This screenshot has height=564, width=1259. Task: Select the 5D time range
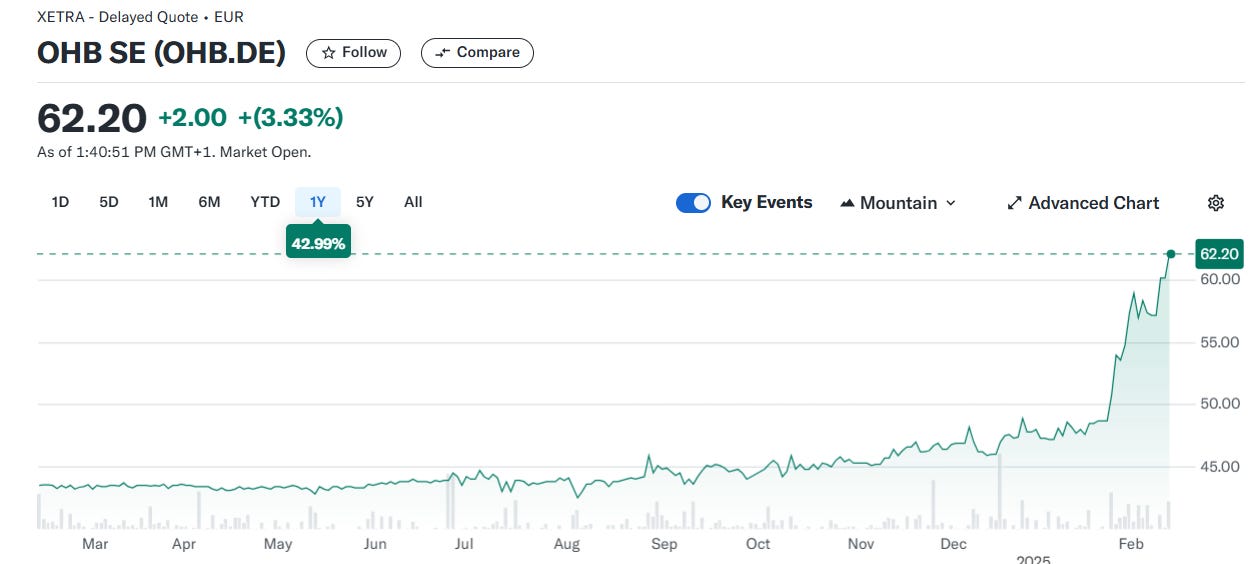109,202
